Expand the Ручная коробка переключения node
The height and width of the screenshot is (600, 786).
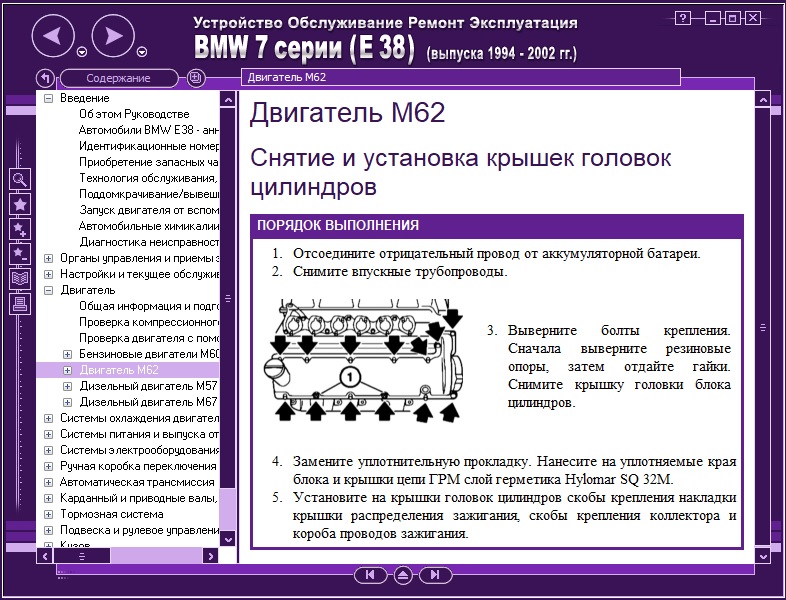point(49,466)
